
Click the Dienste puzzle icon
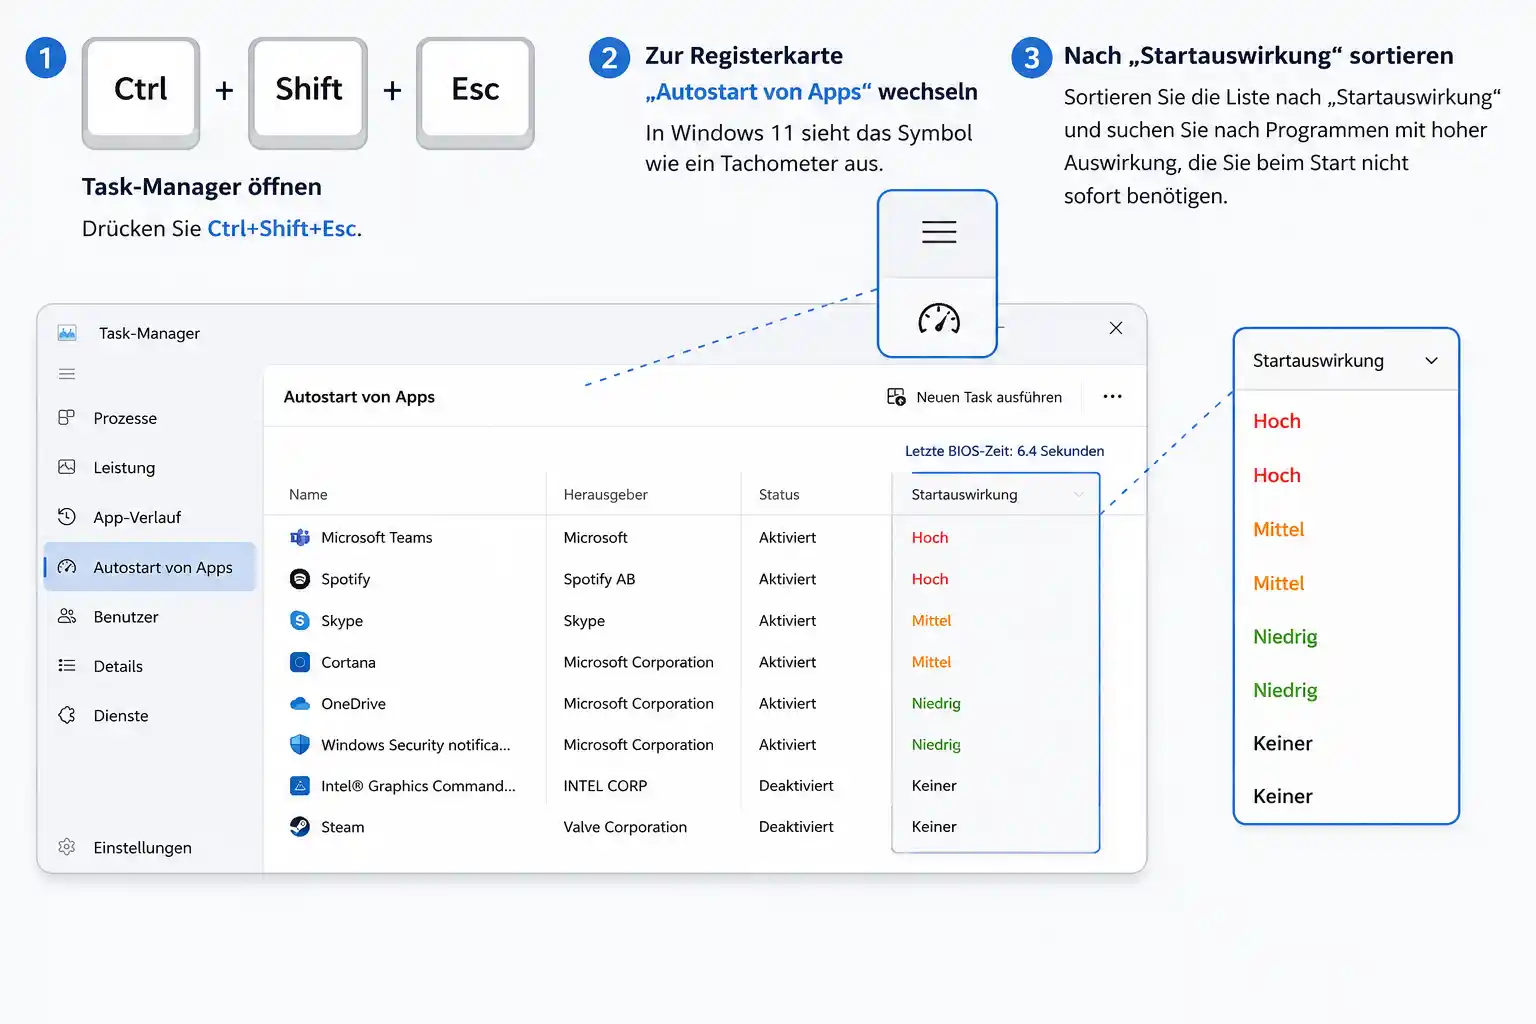coord(67,715)
